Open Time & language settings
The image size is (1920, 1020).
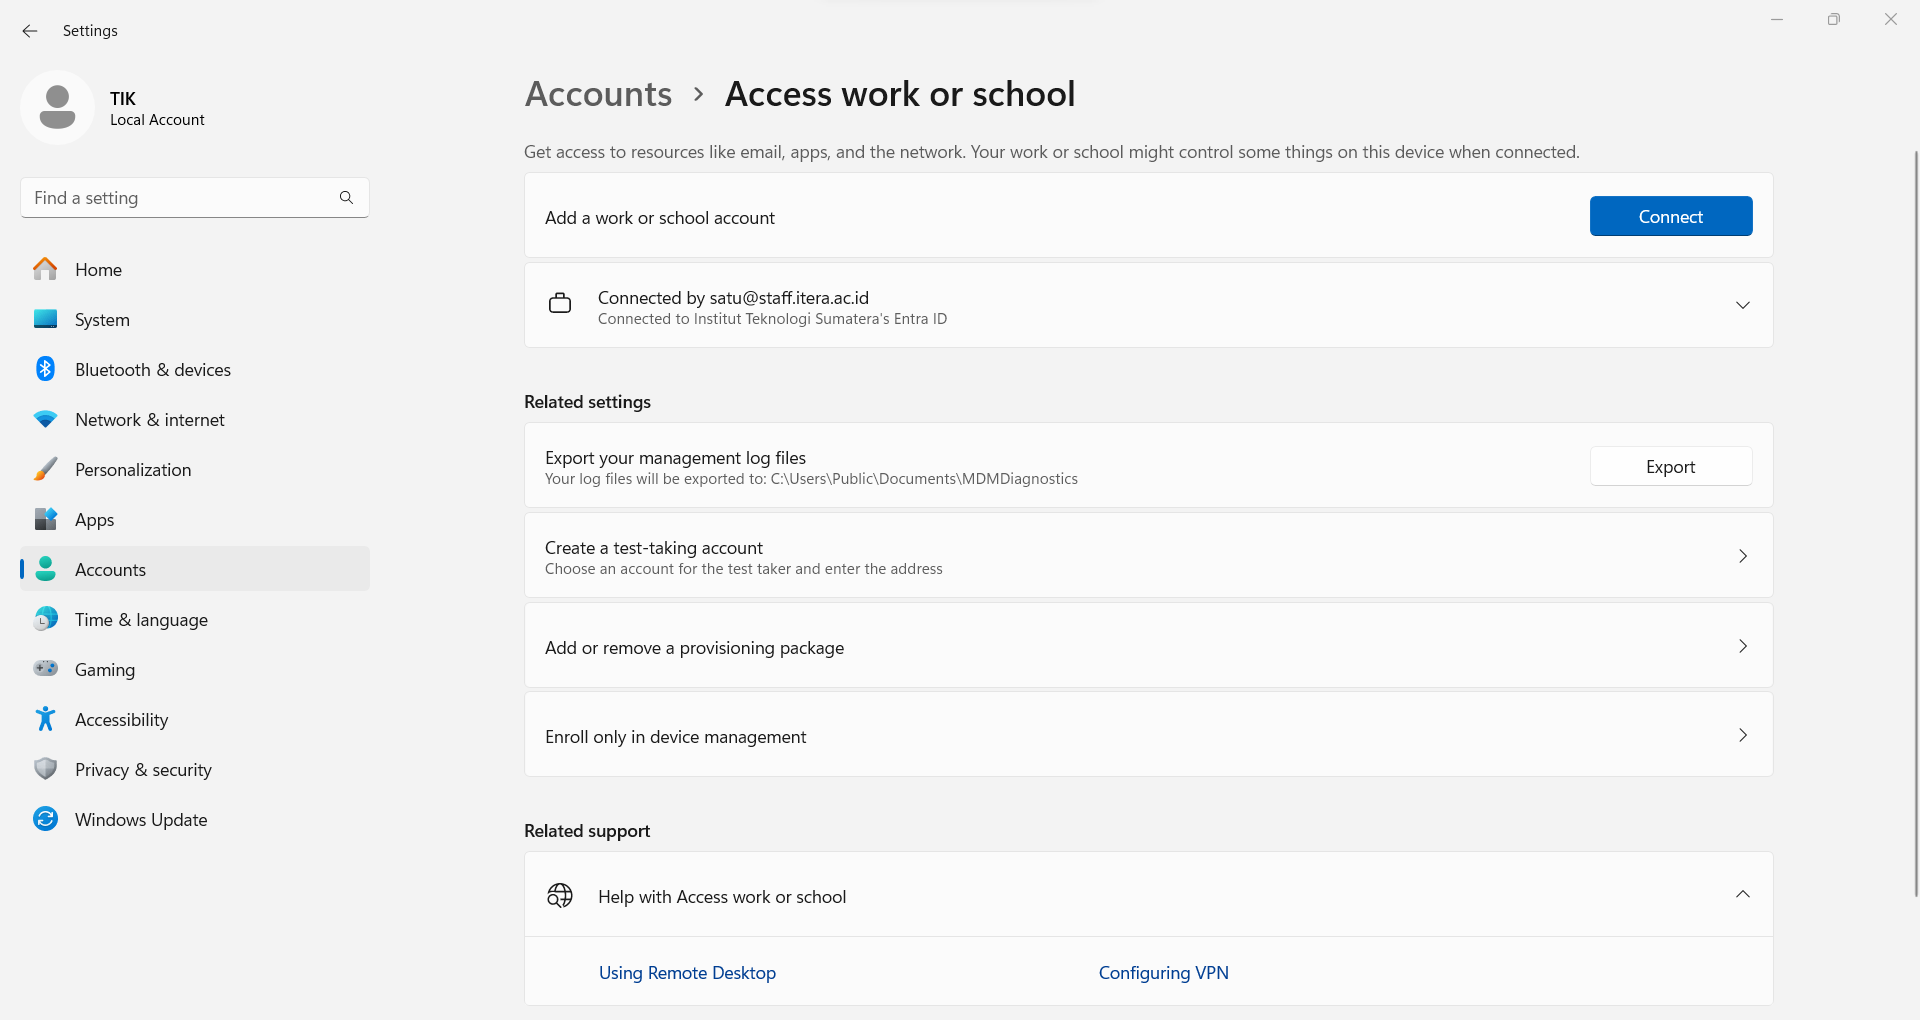[195, 619]
